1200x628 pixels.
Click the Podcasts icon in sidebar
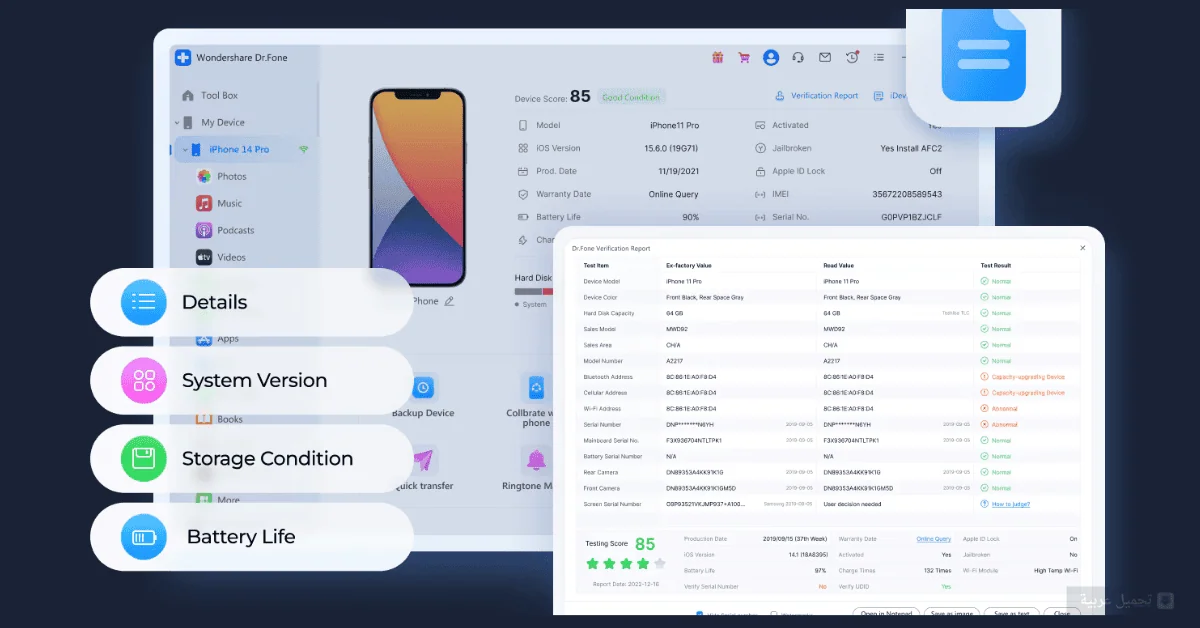coord(203,230)
